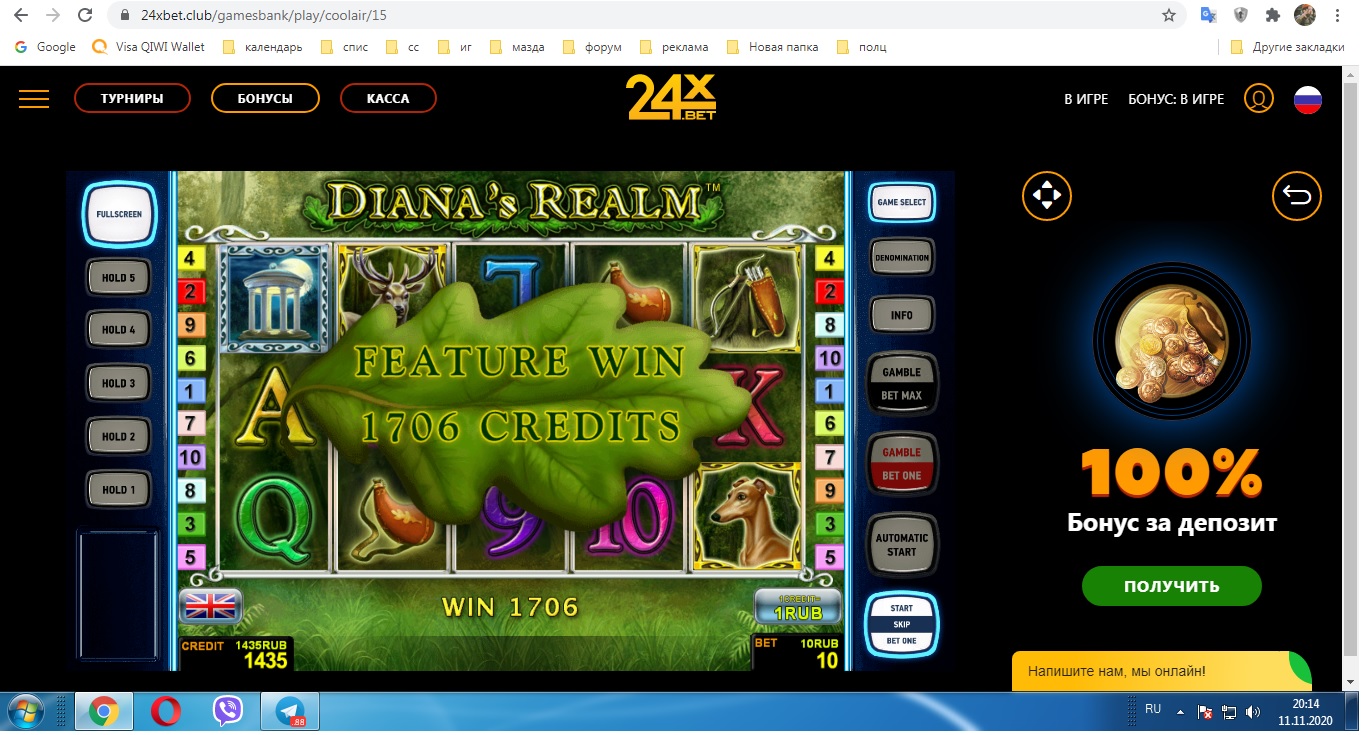1361x735 pixels.
Task: Click payline 4 marker on left side
Action: (190, 259)
